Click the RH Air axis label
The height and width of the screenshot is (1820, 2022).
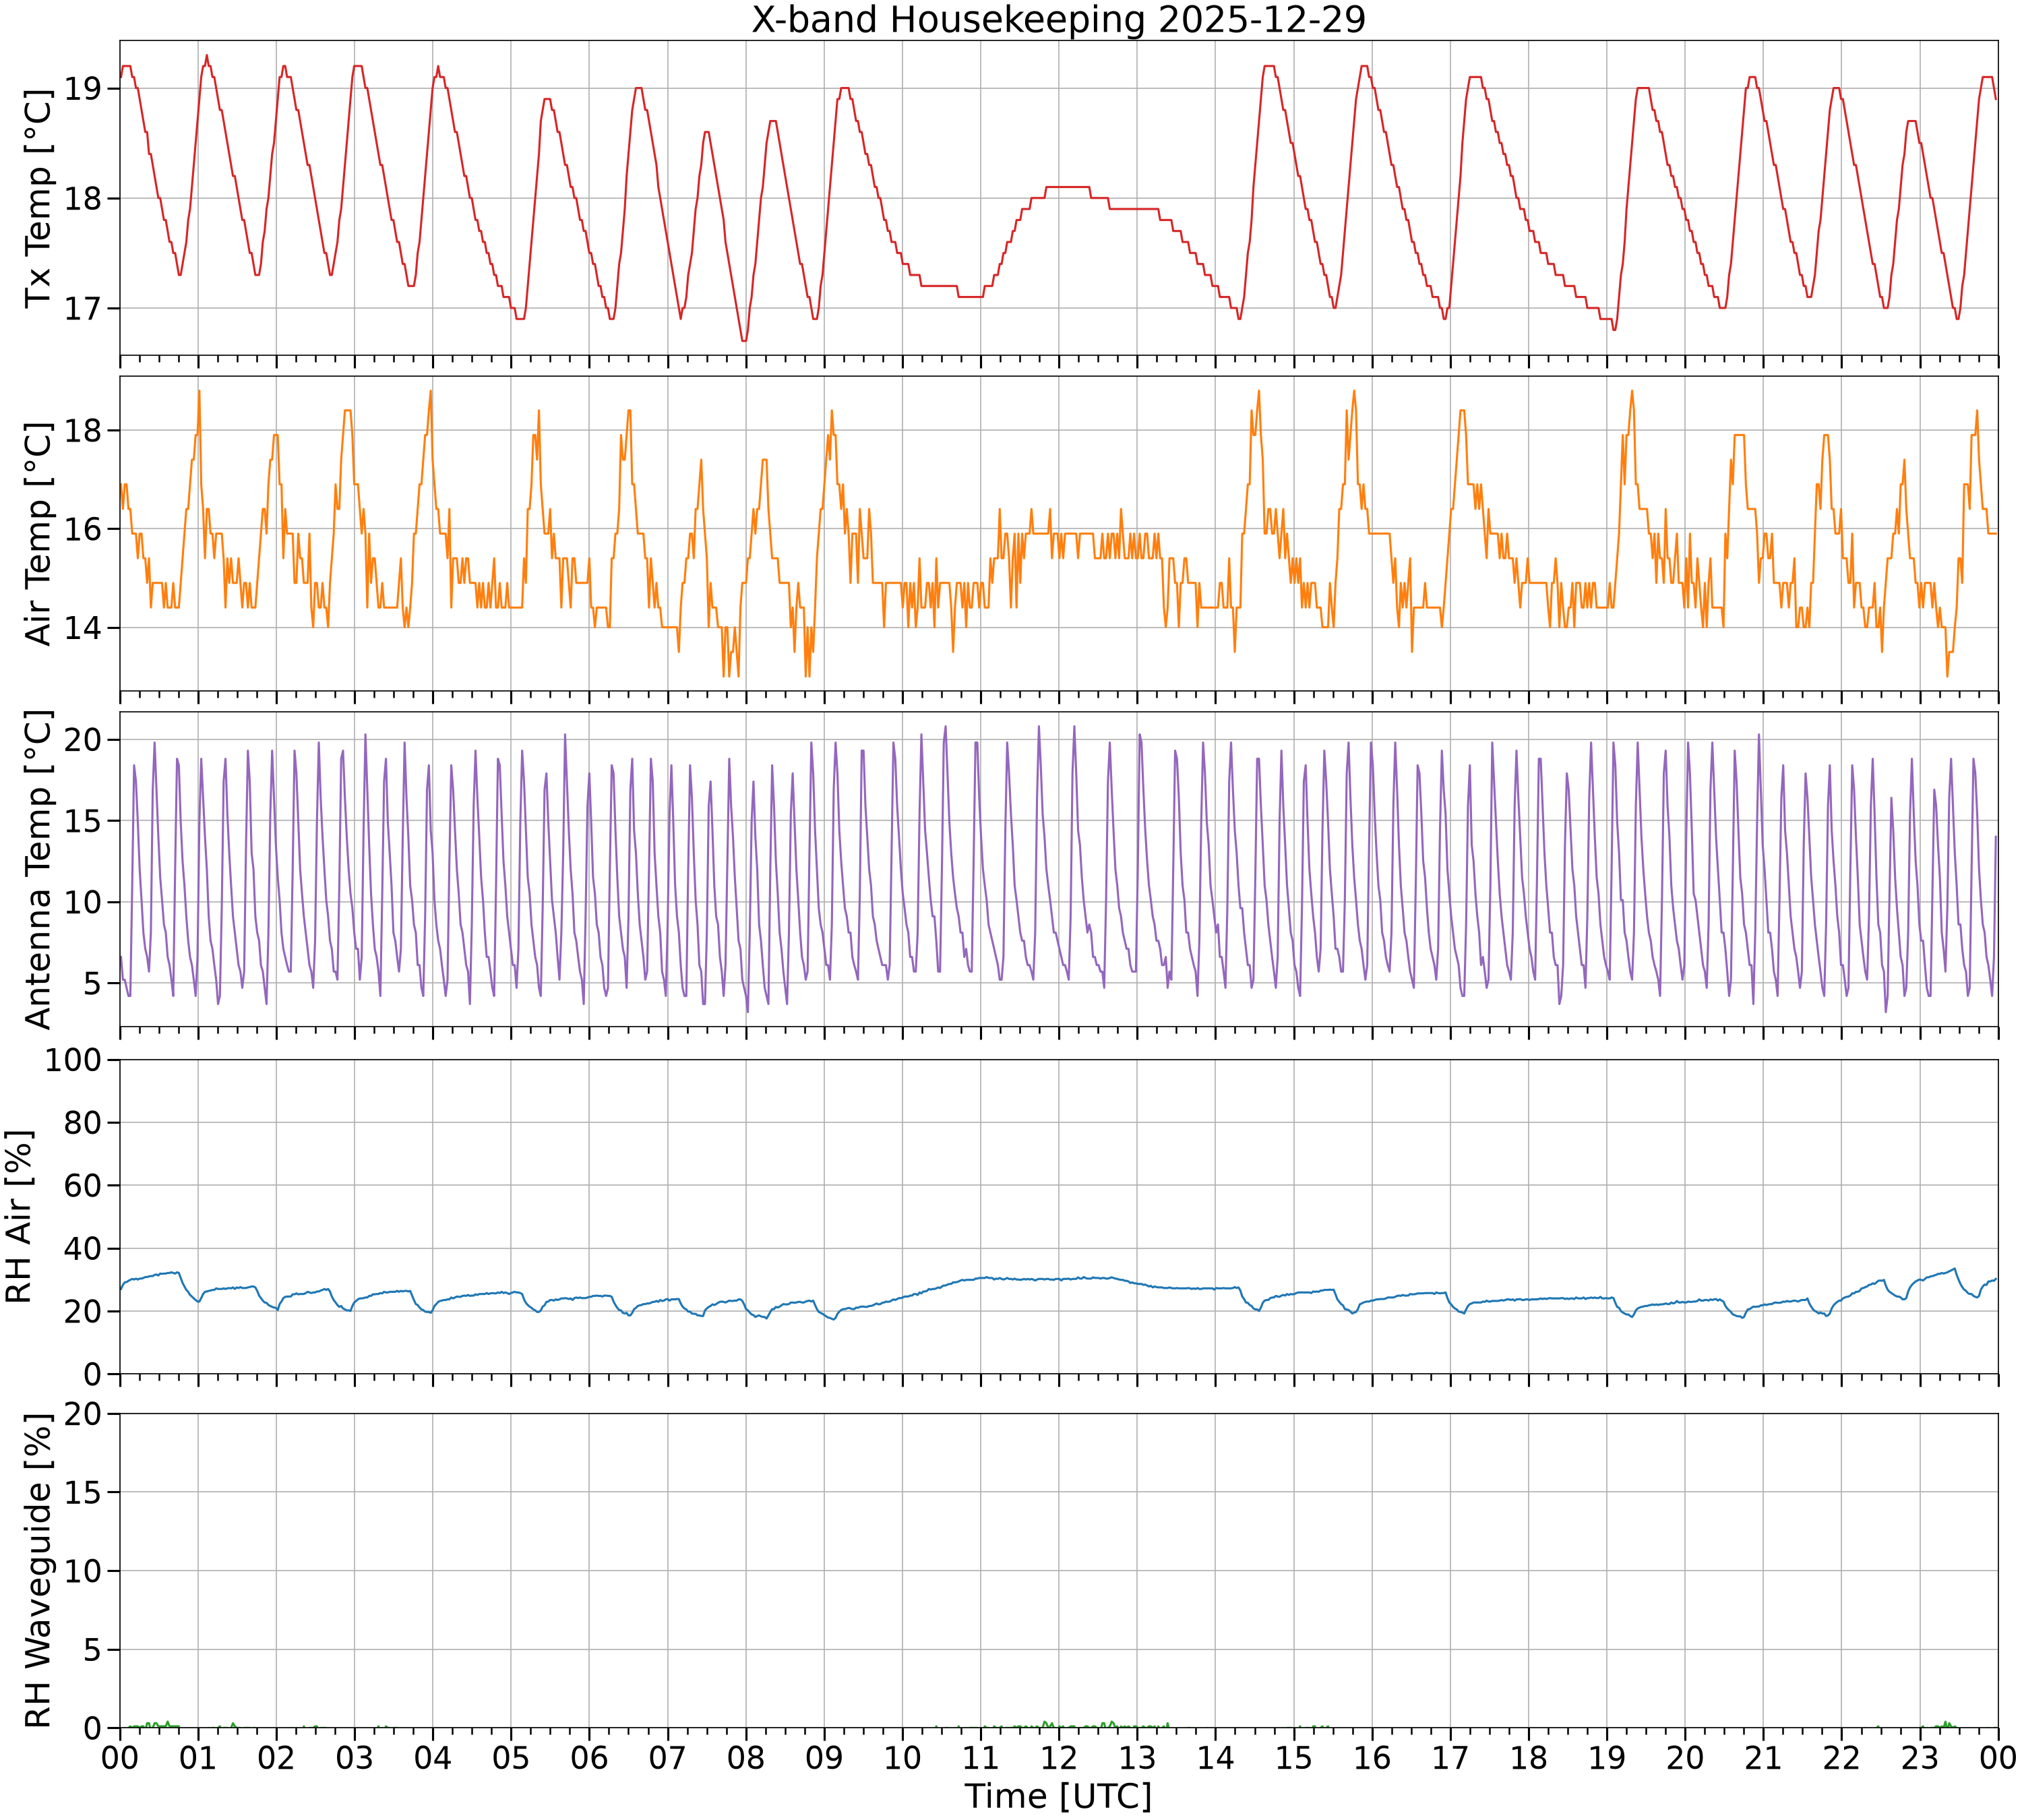19,1216
